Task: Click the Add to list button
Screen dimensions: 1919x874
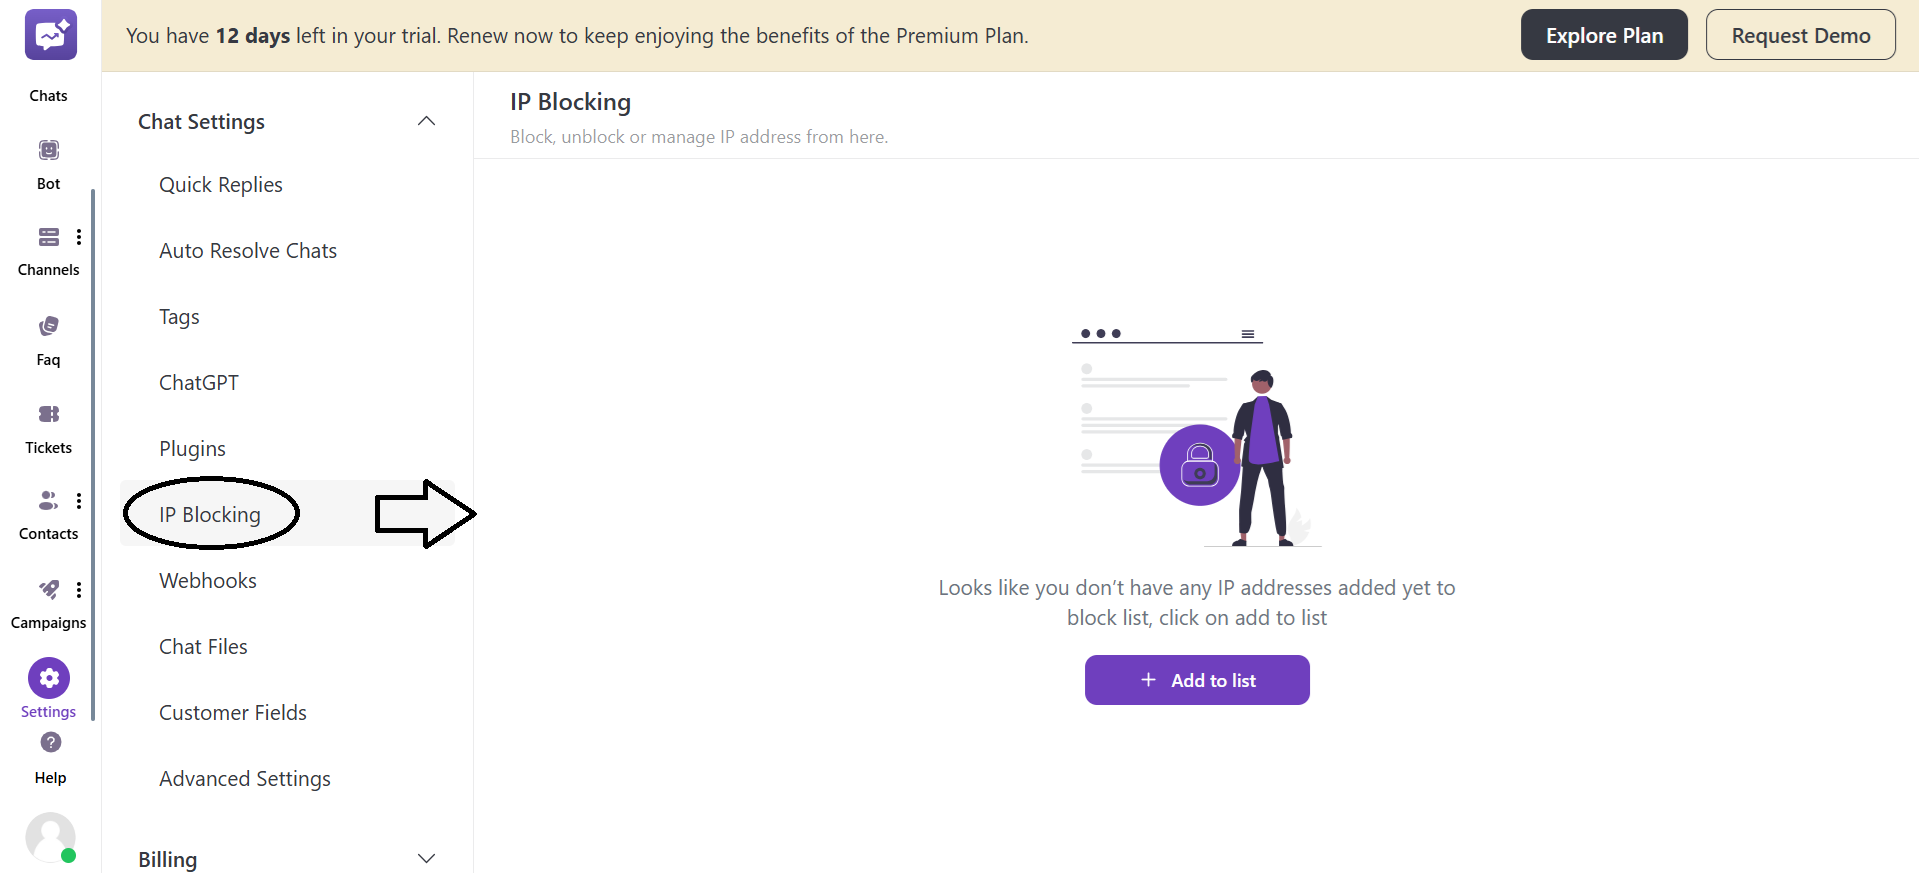Action: (x=1196, y=680)
